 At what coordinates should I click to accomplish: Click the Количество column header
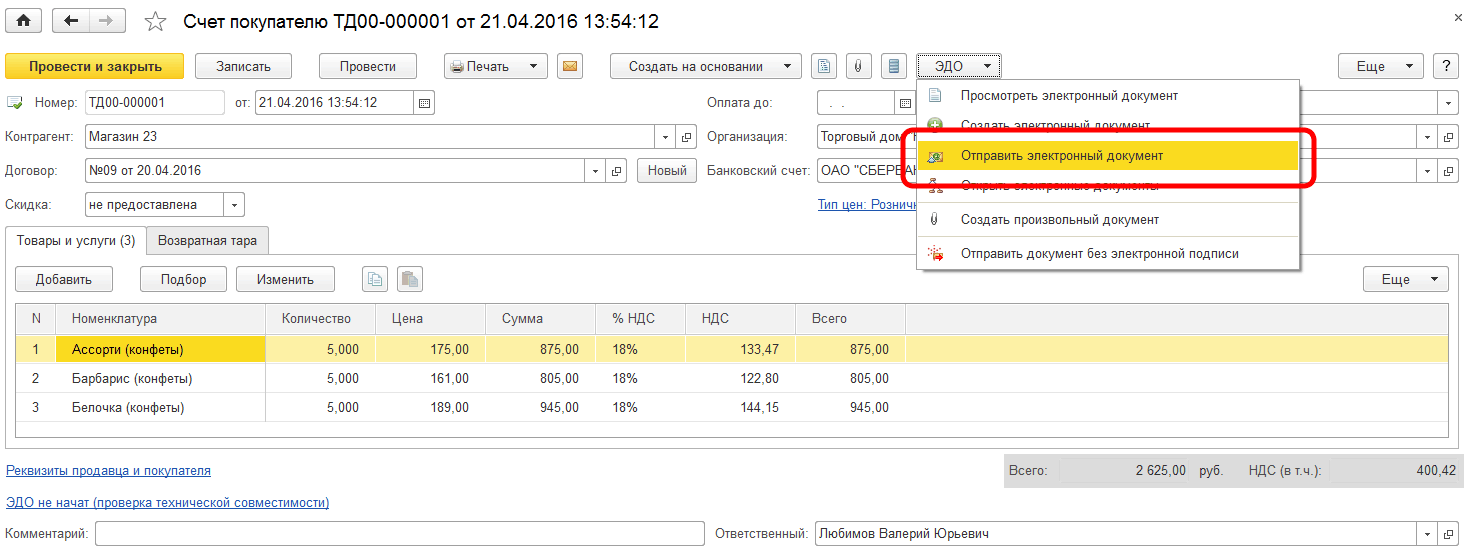coord(320,319)
